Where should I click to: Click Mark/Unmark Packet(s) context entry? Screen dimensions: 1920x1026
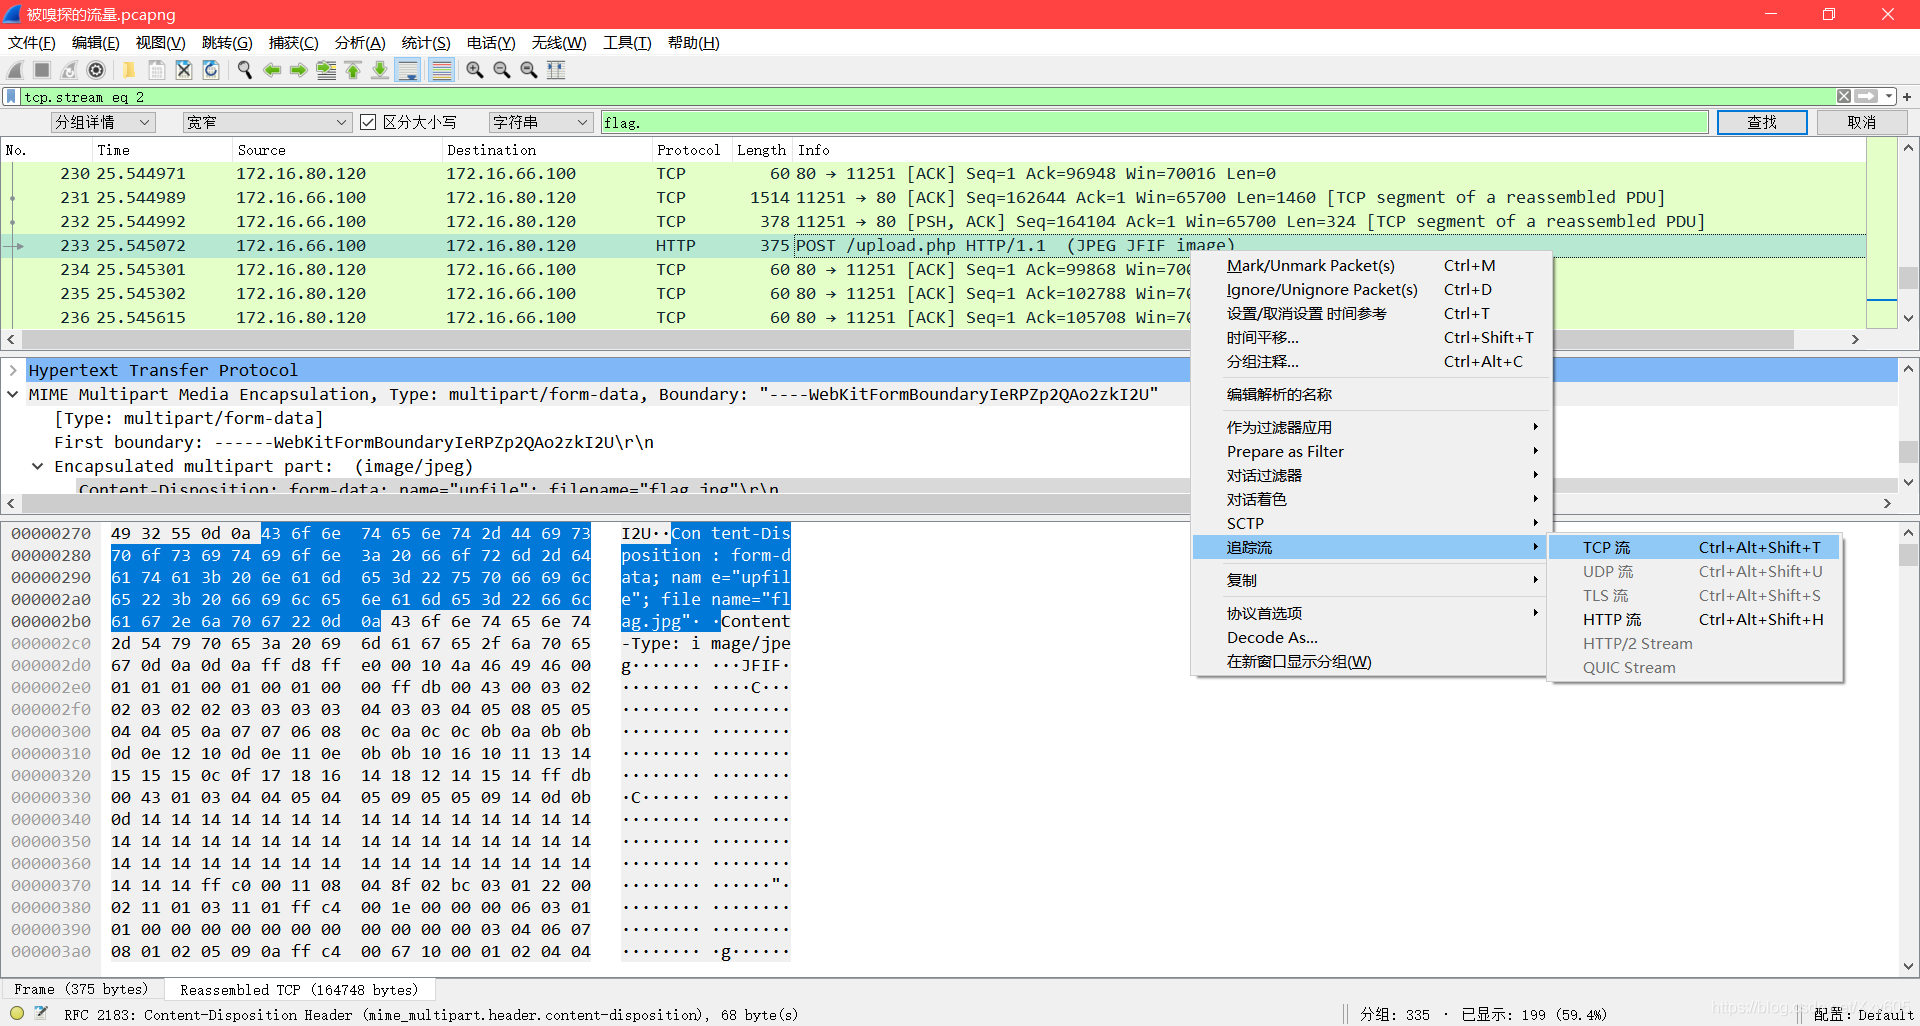click(1372, 266)
